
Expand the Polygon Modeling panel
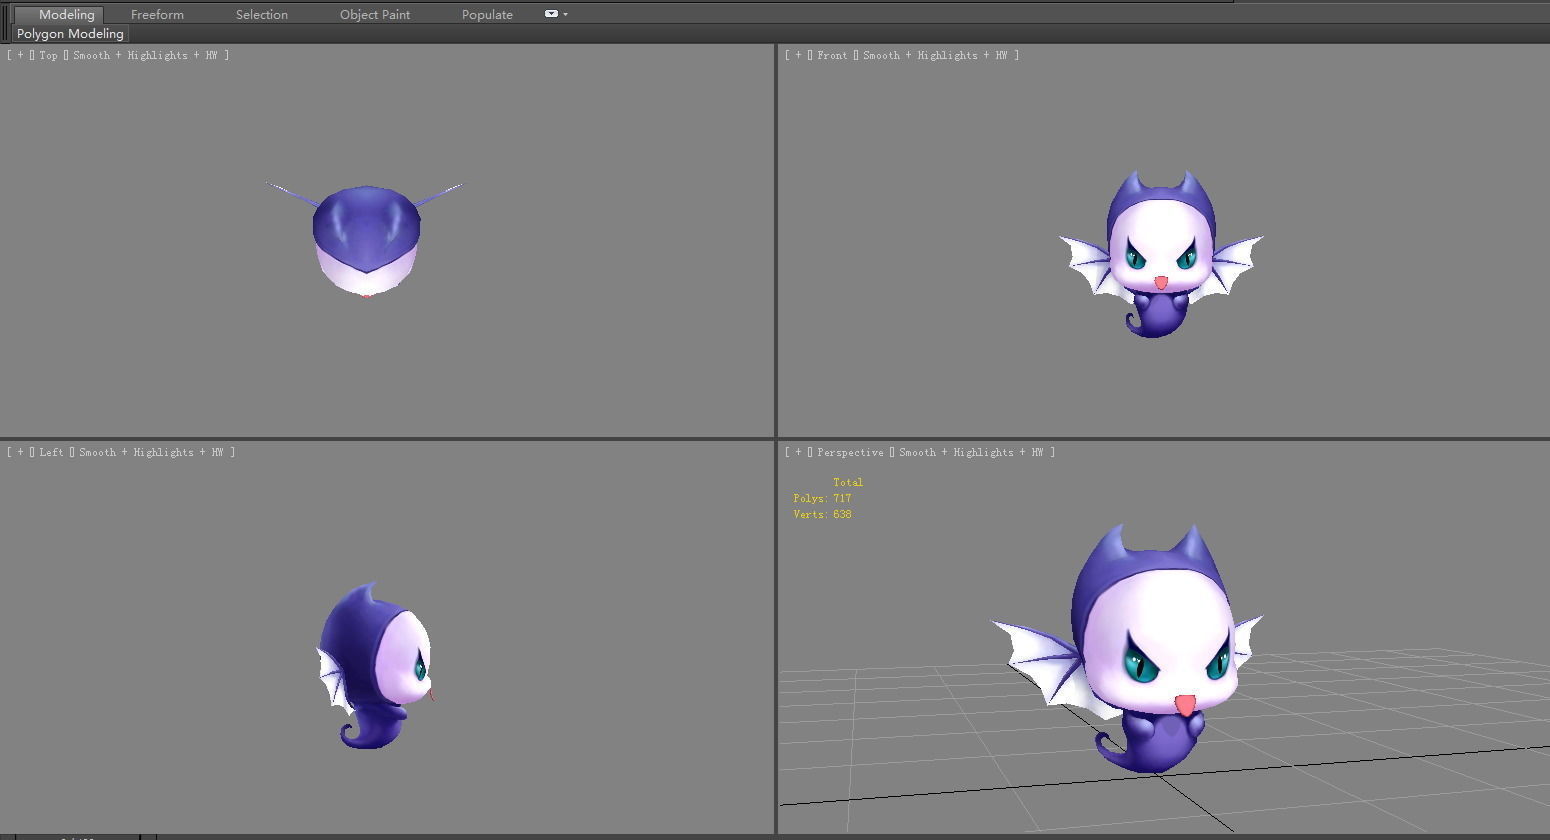click(x=70, y=33)
